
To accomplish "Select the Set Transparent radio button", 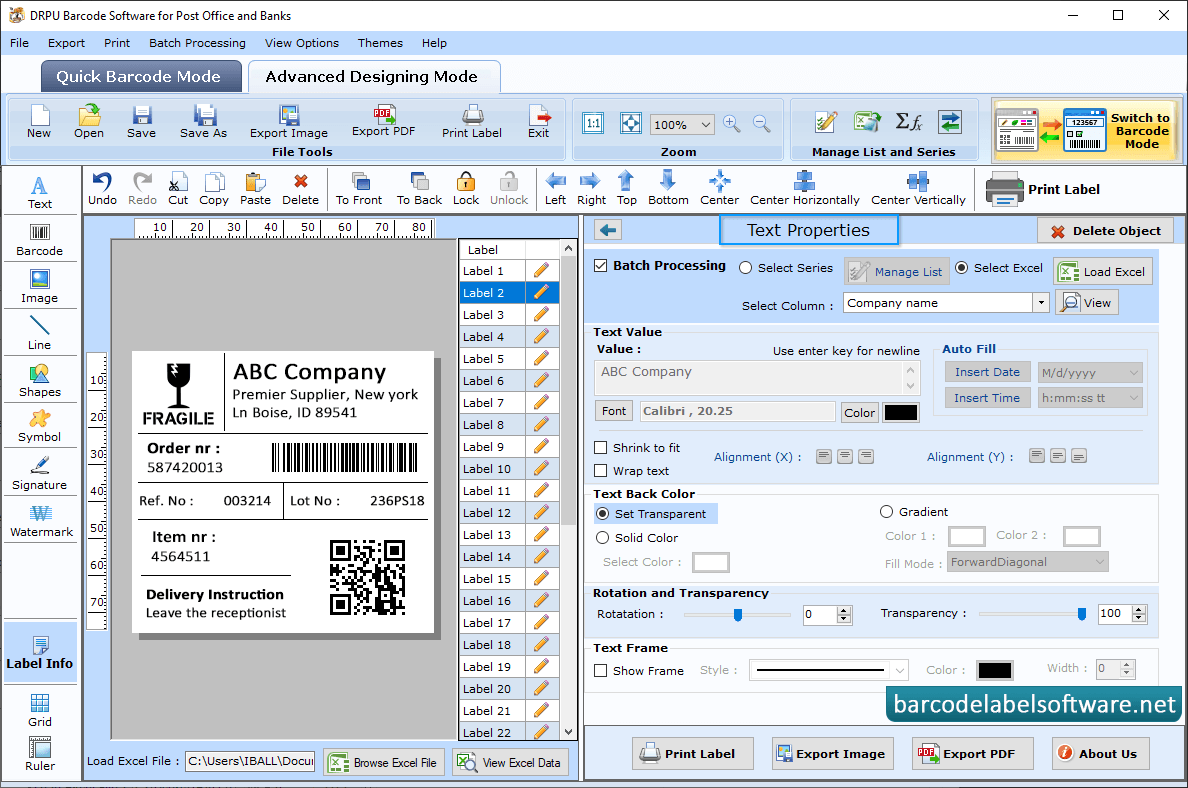I will pyautogui.click(x=602, y=514).
